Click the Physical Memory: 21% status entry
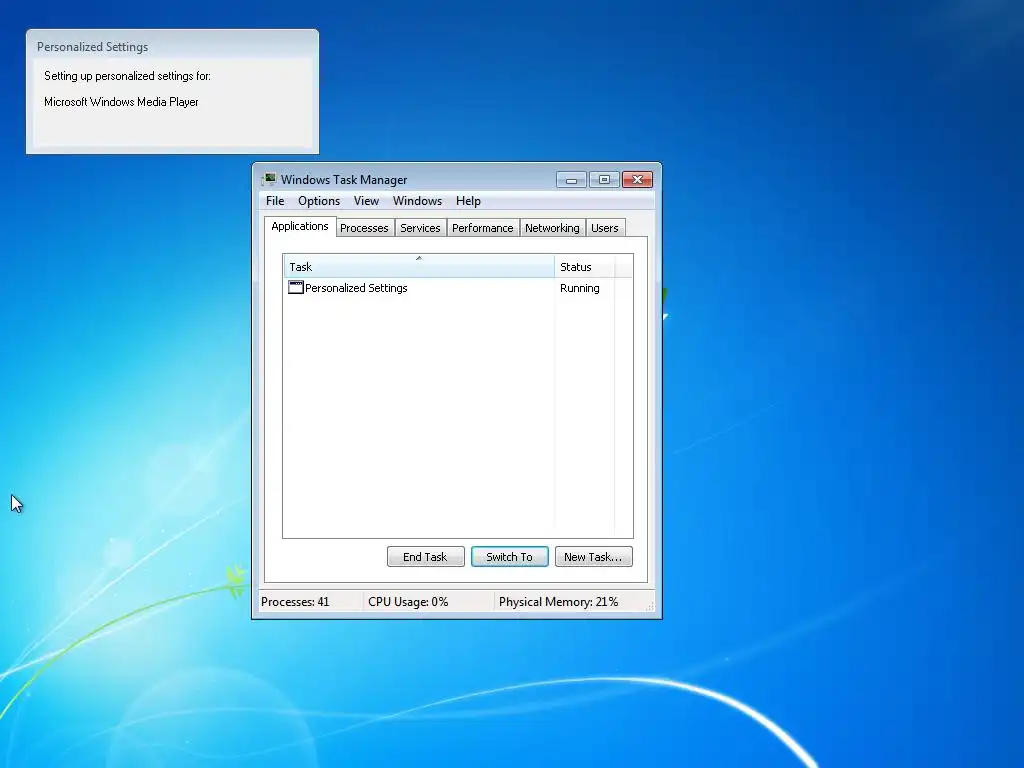Viewport: 1024px width, 768px height. [558, 602]
